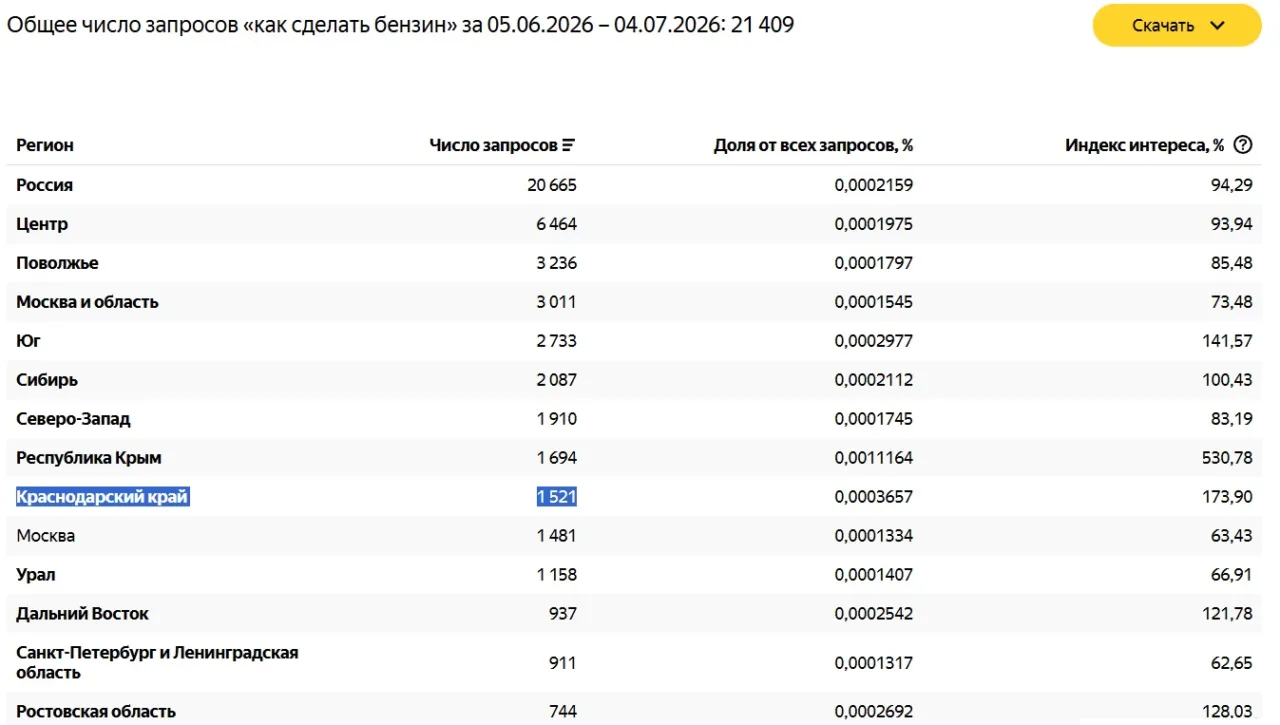
Task: Click the 1 158 request count cell
Action: coord(556,575)
